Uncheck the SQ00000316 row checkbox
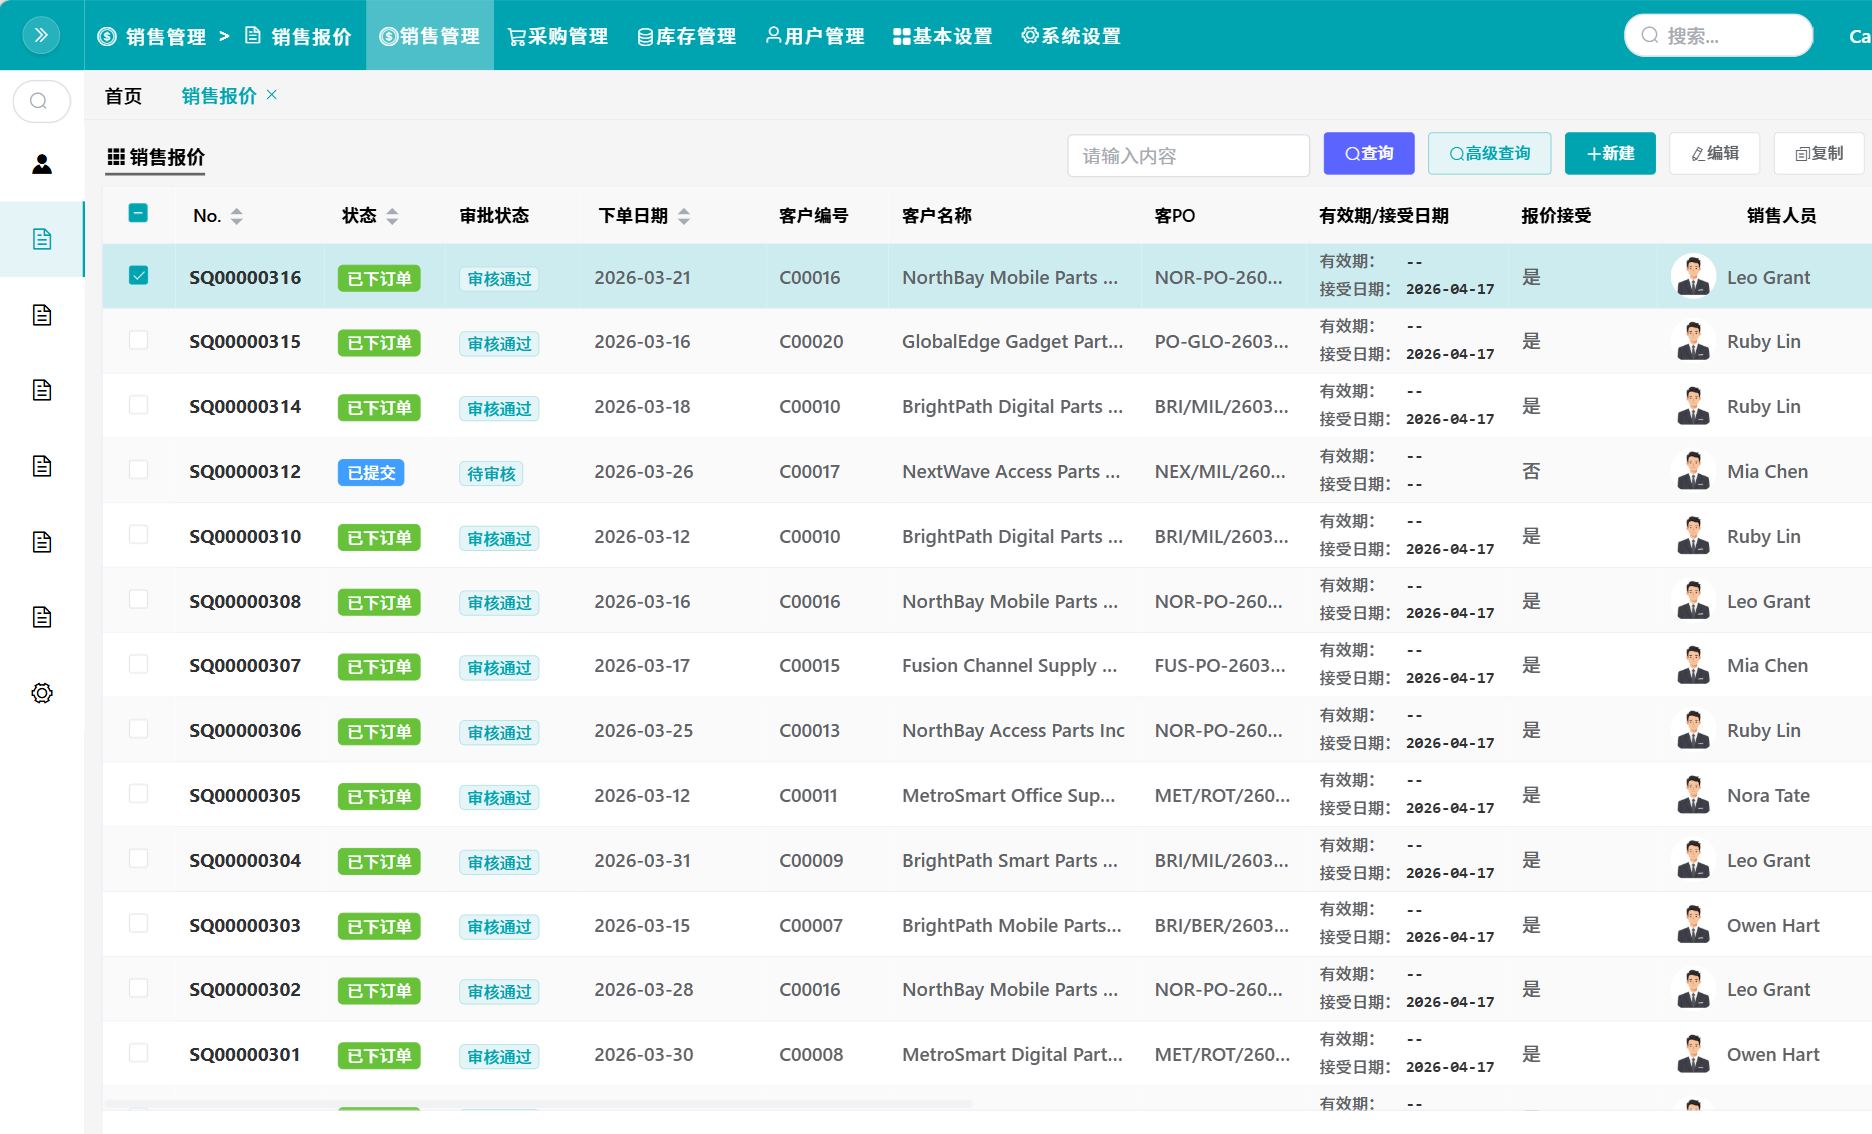1872x1134 pixels. point(139,275)
